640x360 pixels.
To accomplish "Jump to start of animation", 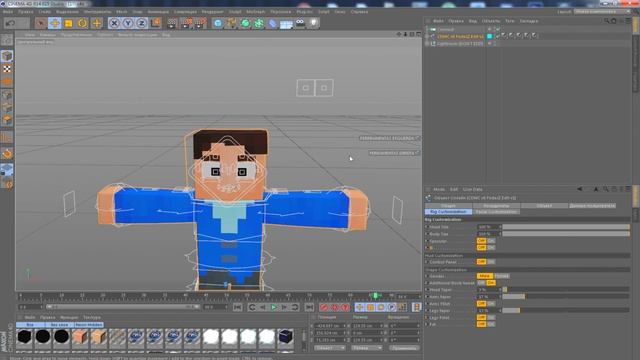I will pyautogui.click(x=238, y=307).
